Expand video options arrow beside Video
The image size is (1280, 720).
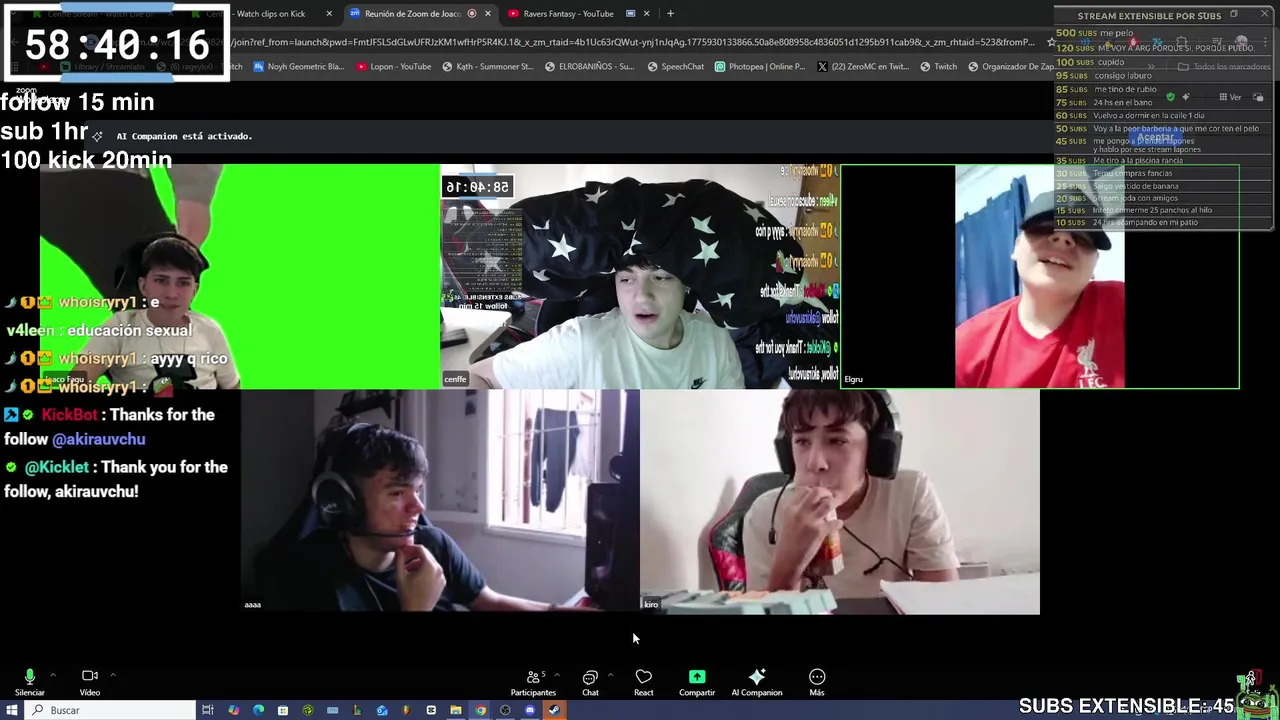(113, 675)
